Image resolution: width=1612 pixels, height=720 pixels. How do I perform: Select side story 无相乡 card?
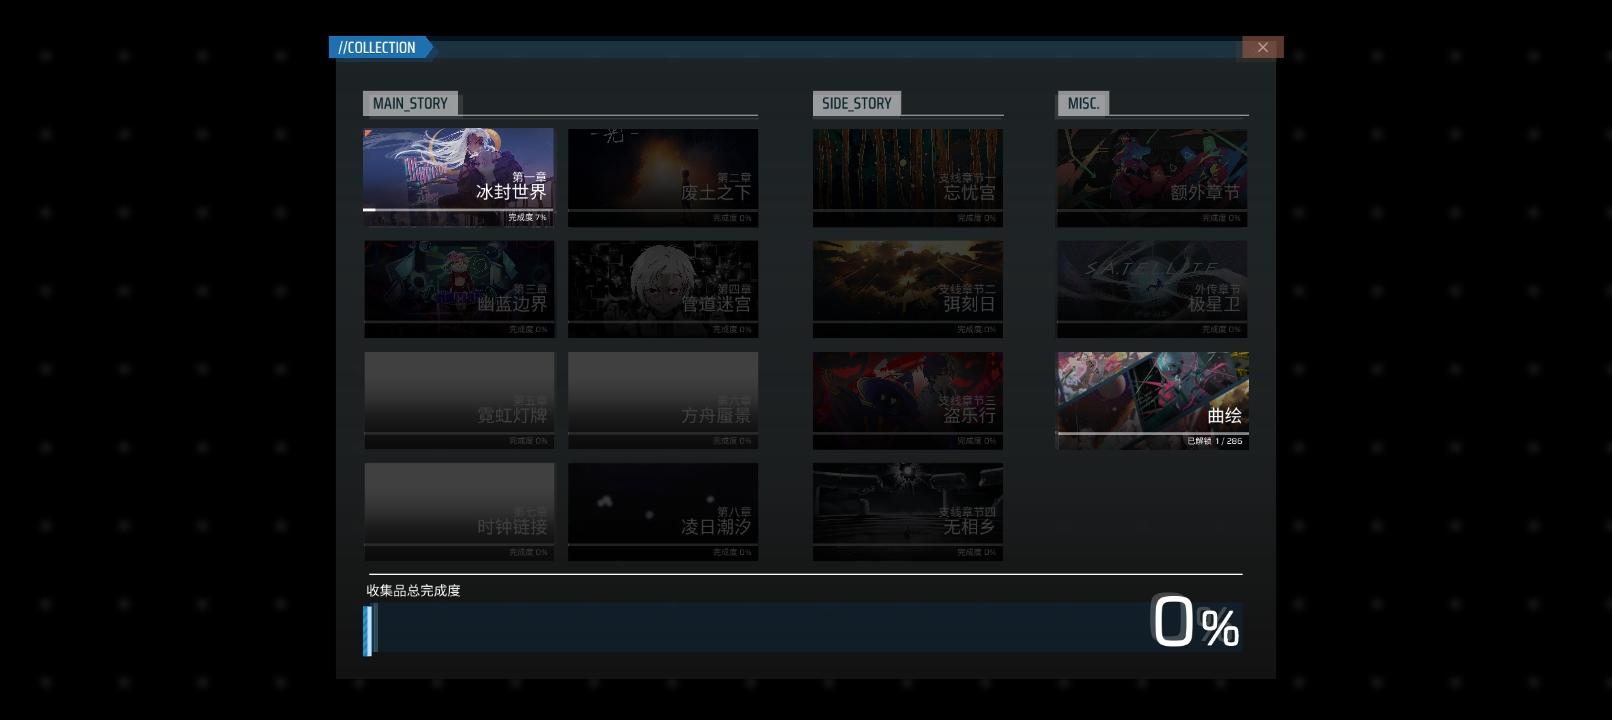[x=907, y=511]
